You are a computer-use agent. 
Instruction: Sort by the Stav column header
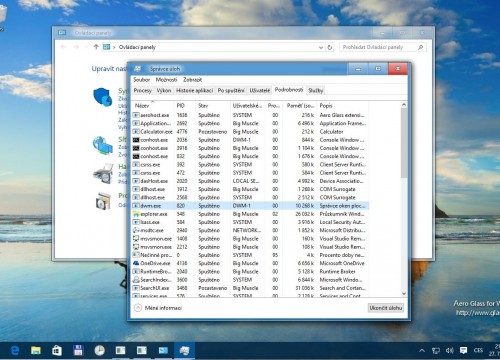(213, 106)
